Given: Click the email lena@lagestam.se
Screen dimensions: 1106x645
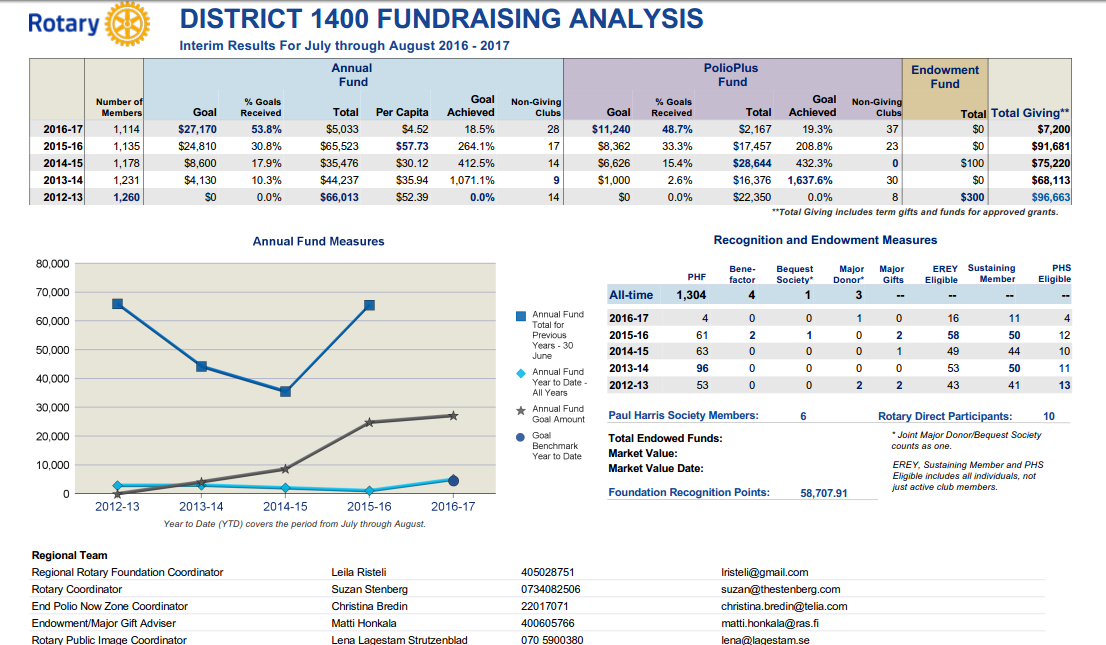Looking at the screenshot, I should tap(765, 640).
